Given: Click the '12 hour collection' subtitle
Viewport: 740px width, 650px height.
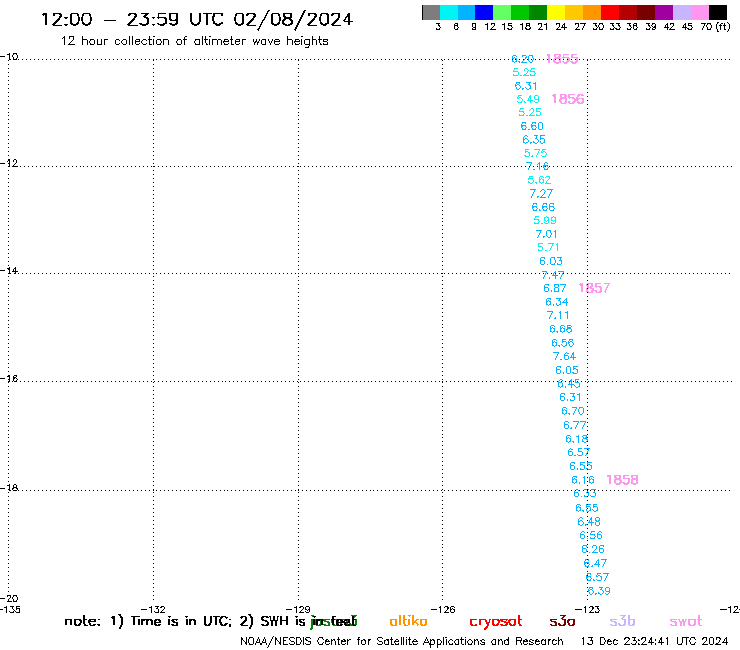Looking at the screenshot, I should (194, 41).
